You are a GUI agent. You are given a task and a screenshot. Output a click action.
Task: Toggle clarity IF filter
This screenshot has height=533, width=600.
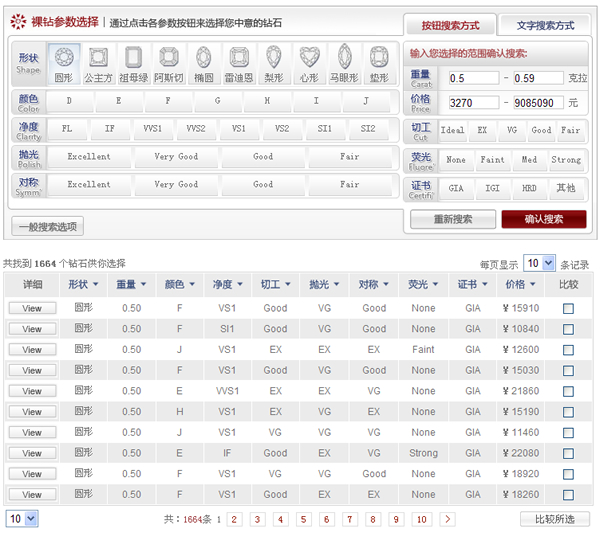pyautogui.click(x=109, y=129)
